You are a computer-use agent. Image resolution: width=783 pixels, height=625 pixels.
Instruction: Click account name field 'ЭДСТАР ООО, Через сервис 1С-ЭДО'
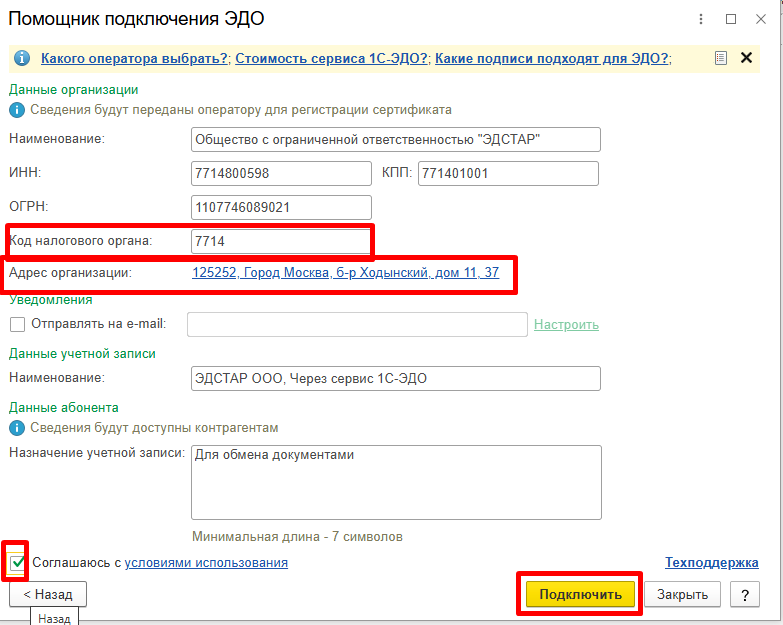395,378
